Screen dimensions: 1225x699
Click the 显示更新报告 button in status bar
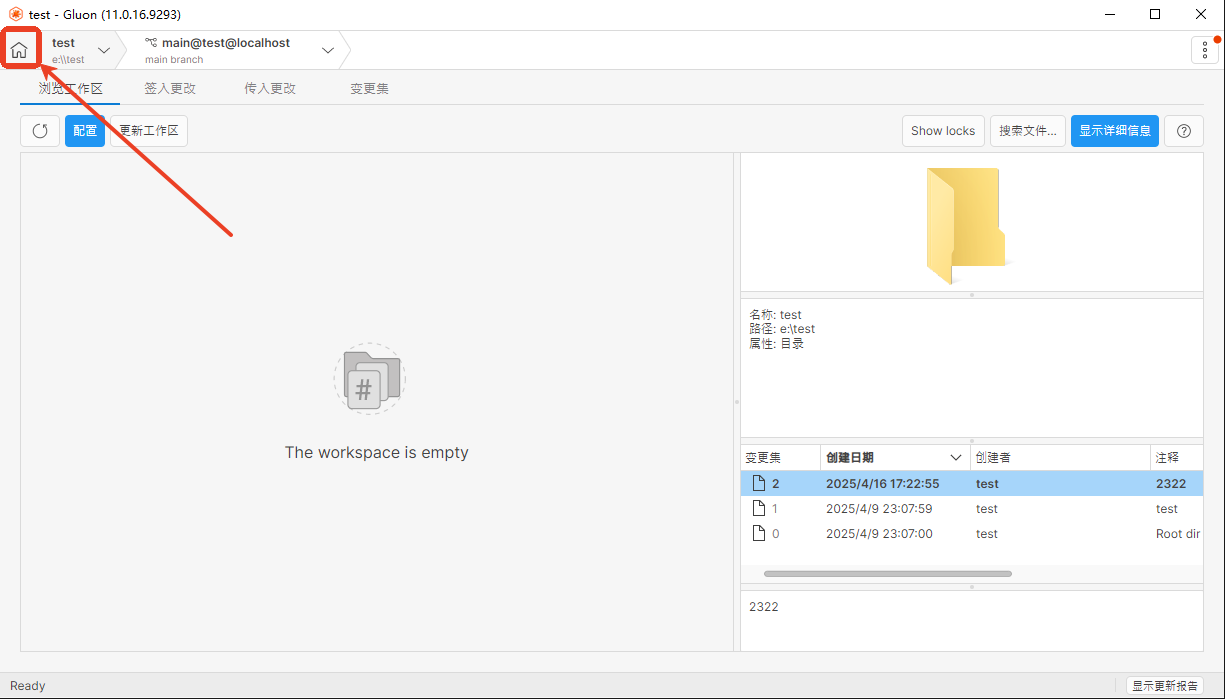(x=1165, y=686)
